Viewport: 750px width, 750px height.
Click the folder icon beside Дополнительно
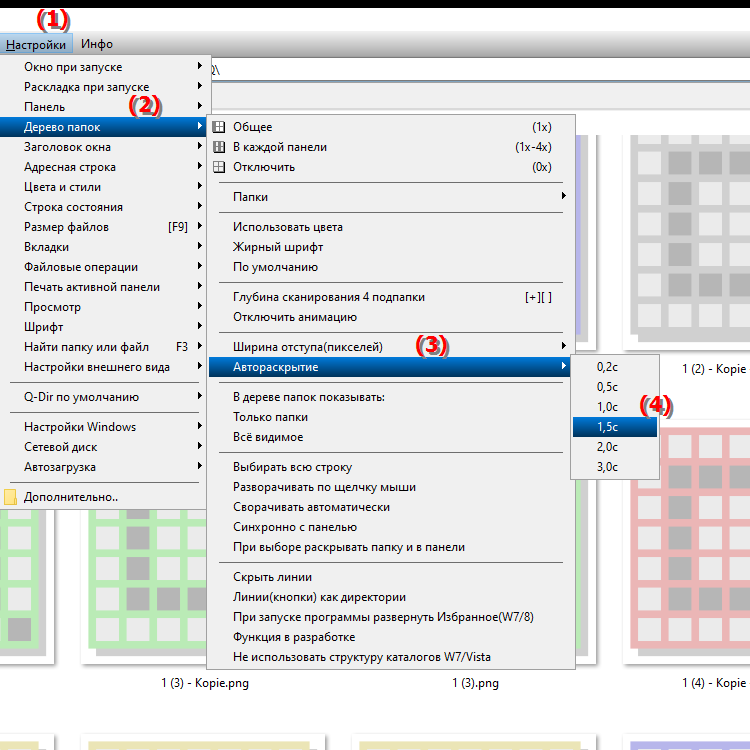(x=11, y=497)
